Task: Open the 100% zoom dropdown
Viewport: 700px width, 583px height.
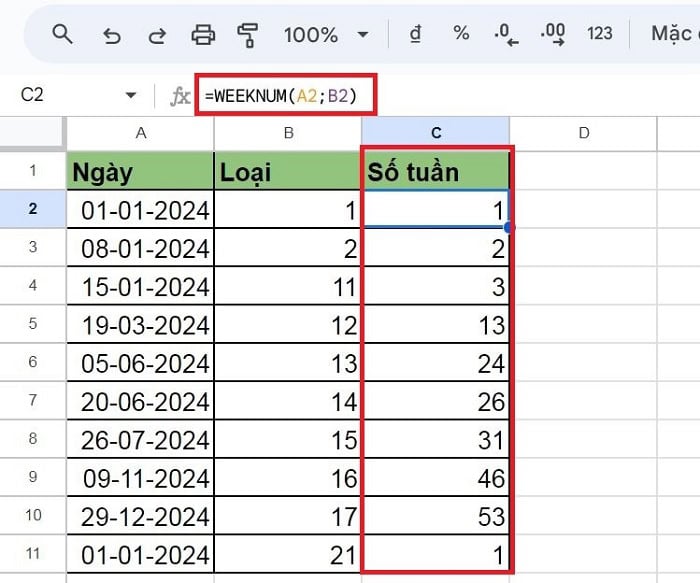Action: click(325, 35)
